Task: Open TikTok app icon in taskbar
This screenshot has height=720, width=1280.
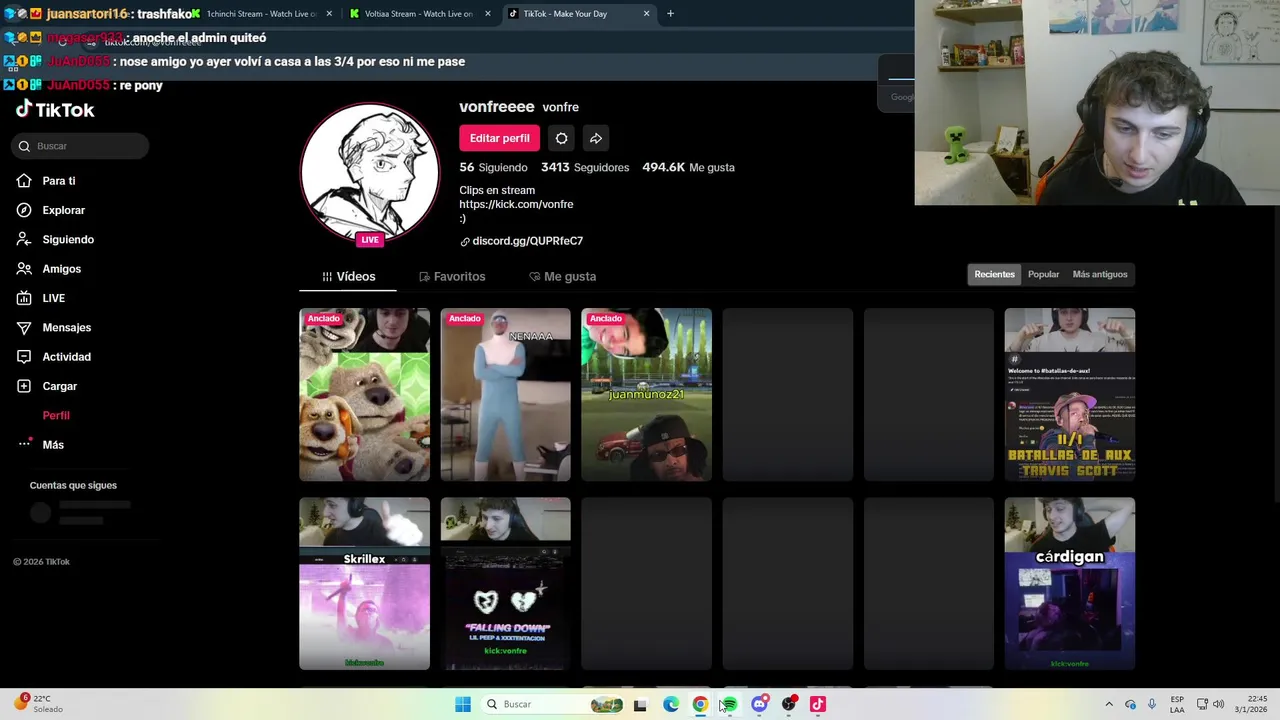Action: pos(817,704)
